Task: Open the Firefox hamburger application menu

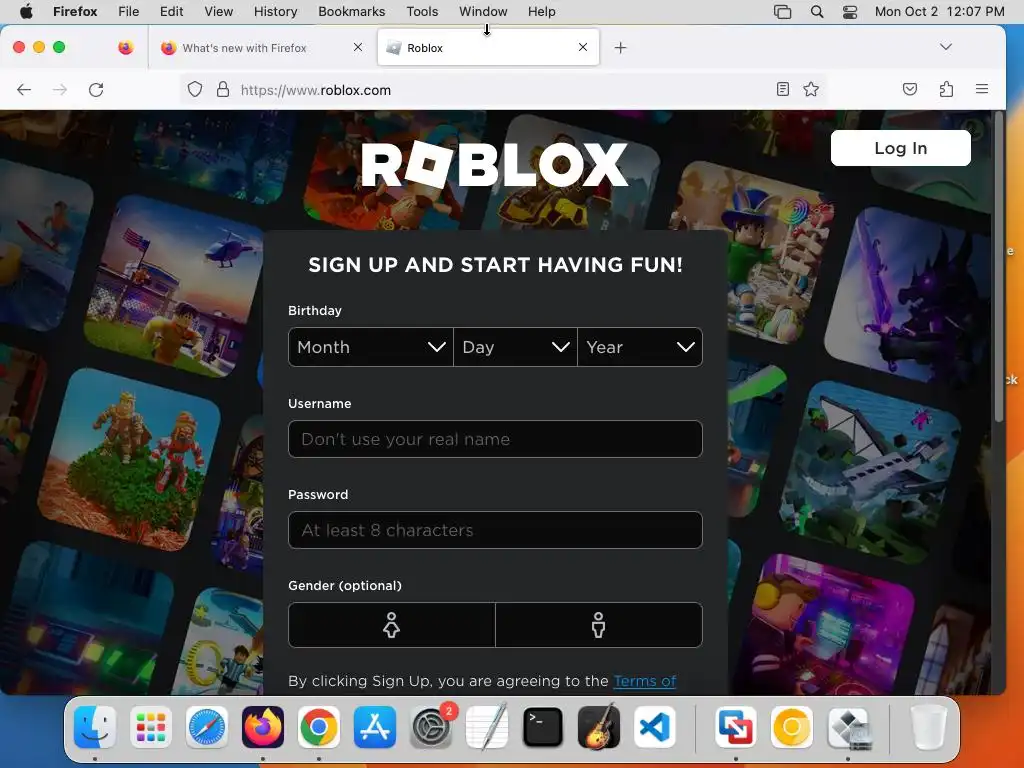Action: point(982,89)
